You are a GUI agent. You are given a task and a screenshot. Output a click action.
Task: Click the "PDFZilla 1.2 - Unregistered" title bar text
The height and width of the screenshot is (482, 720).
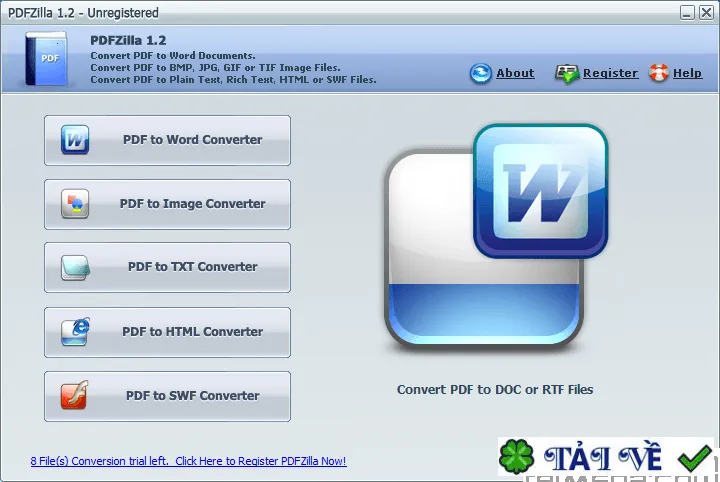[x=83, y=13]
